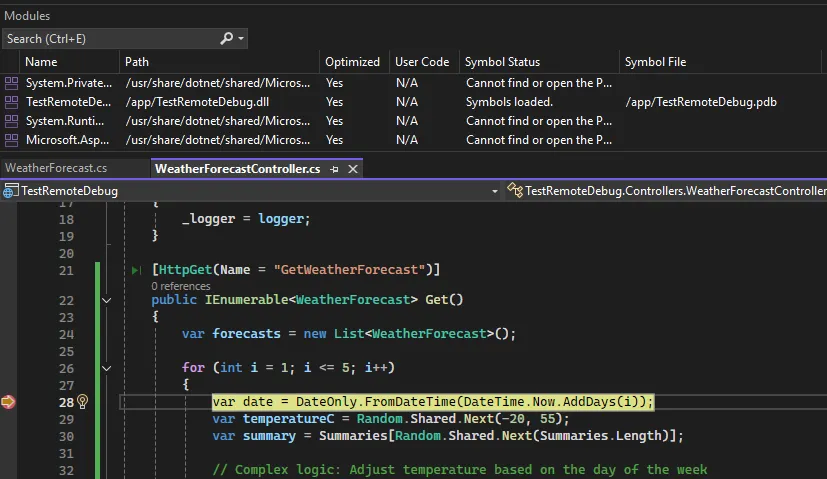
Task: Select the Microsoft.Asp... module name
Action: point(68,140)
